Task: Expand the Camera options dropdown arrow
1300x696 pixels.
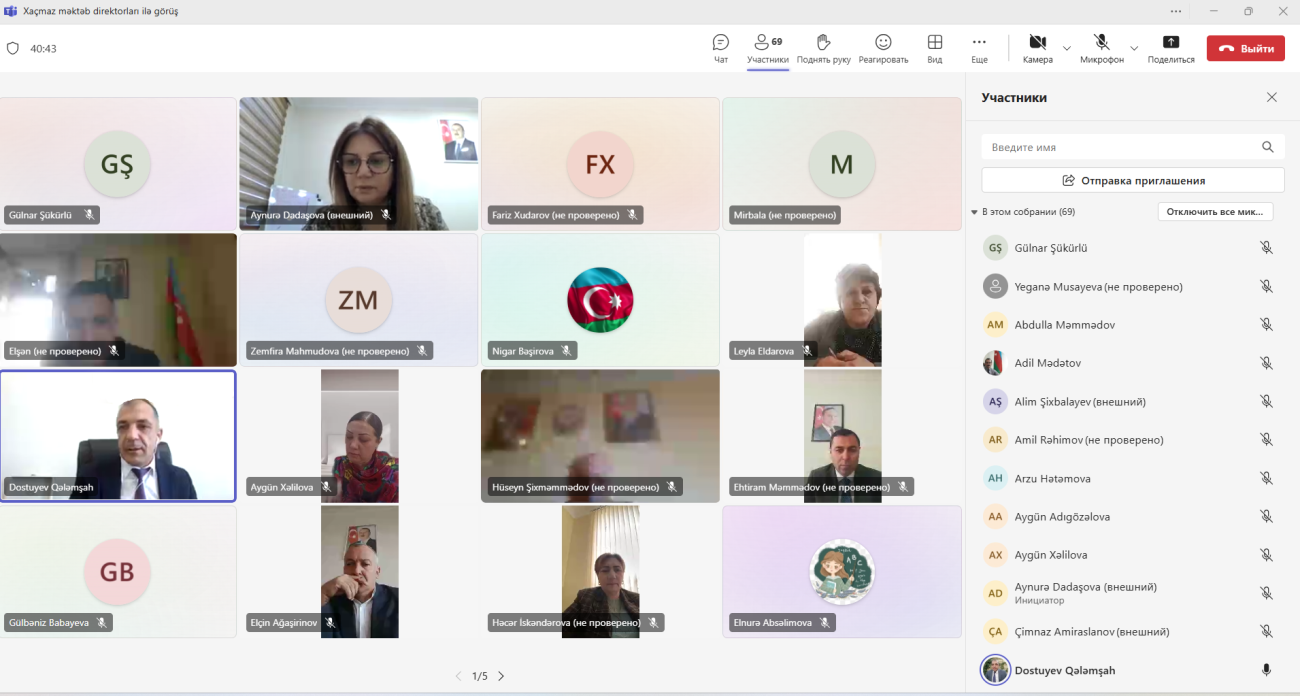Action: (1066, 48)
